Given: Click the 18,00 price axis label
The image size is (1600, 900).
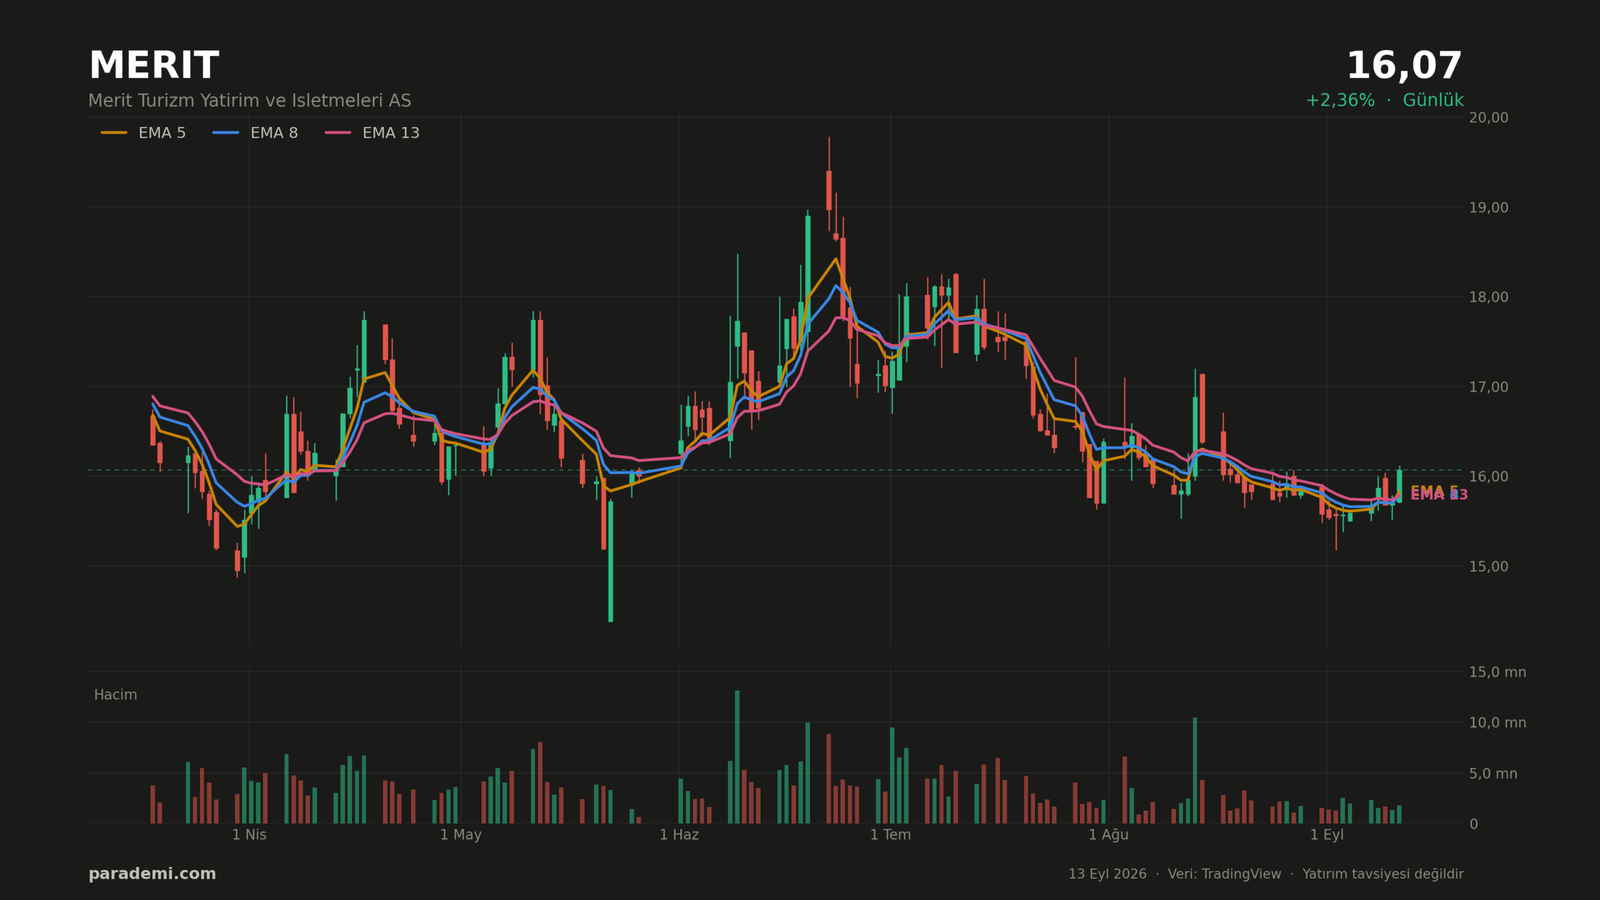Looking at the screenshot, I should [1489, 297].
